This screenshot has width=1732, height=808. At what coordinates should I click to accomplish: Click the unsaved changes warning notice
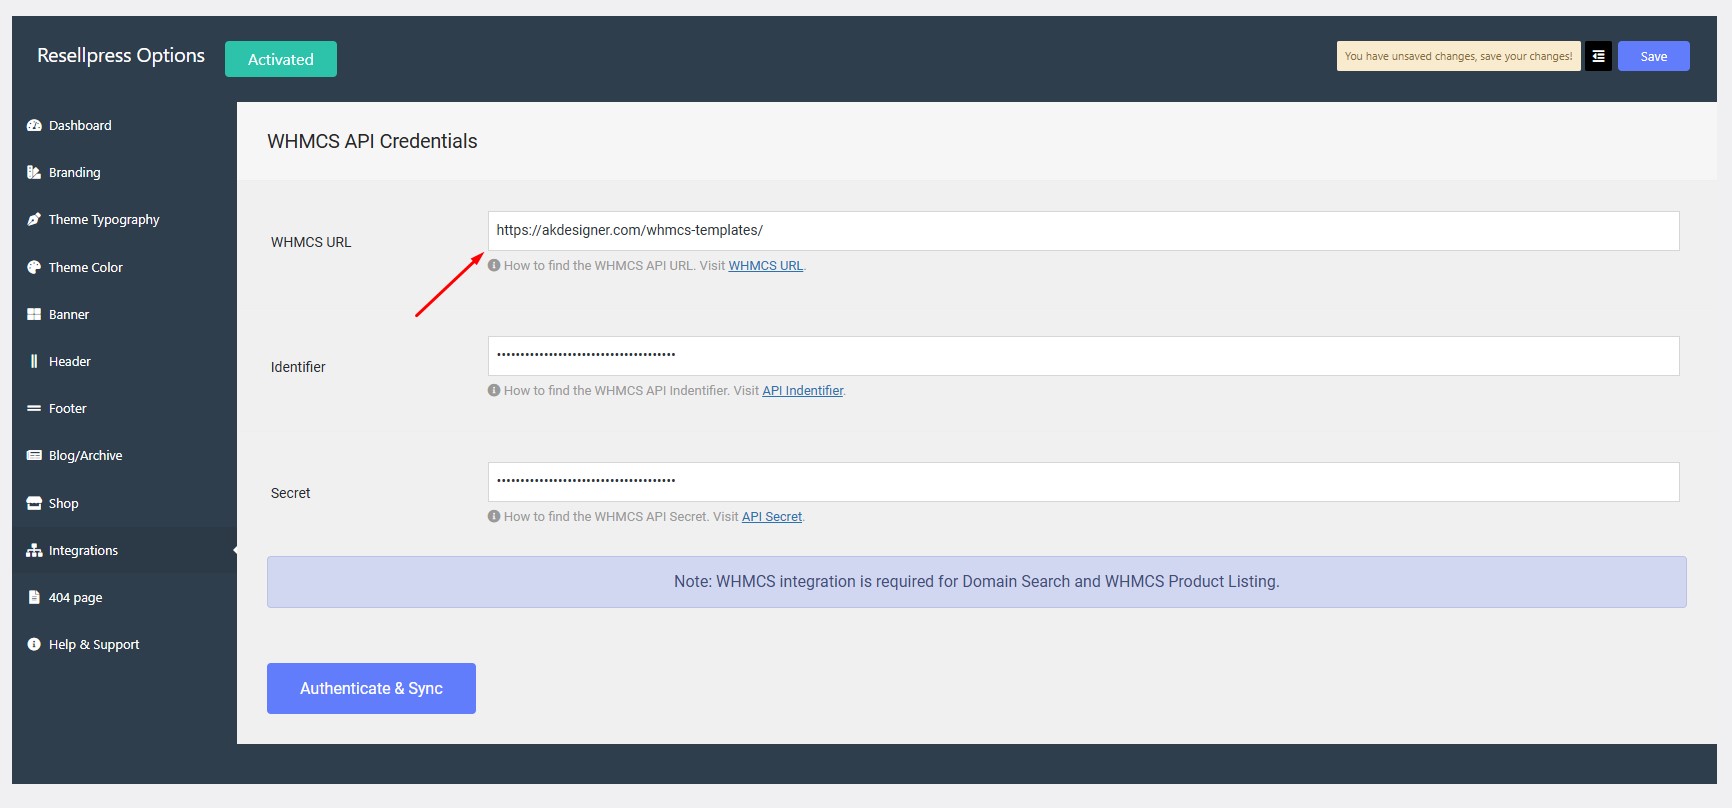1458,56
